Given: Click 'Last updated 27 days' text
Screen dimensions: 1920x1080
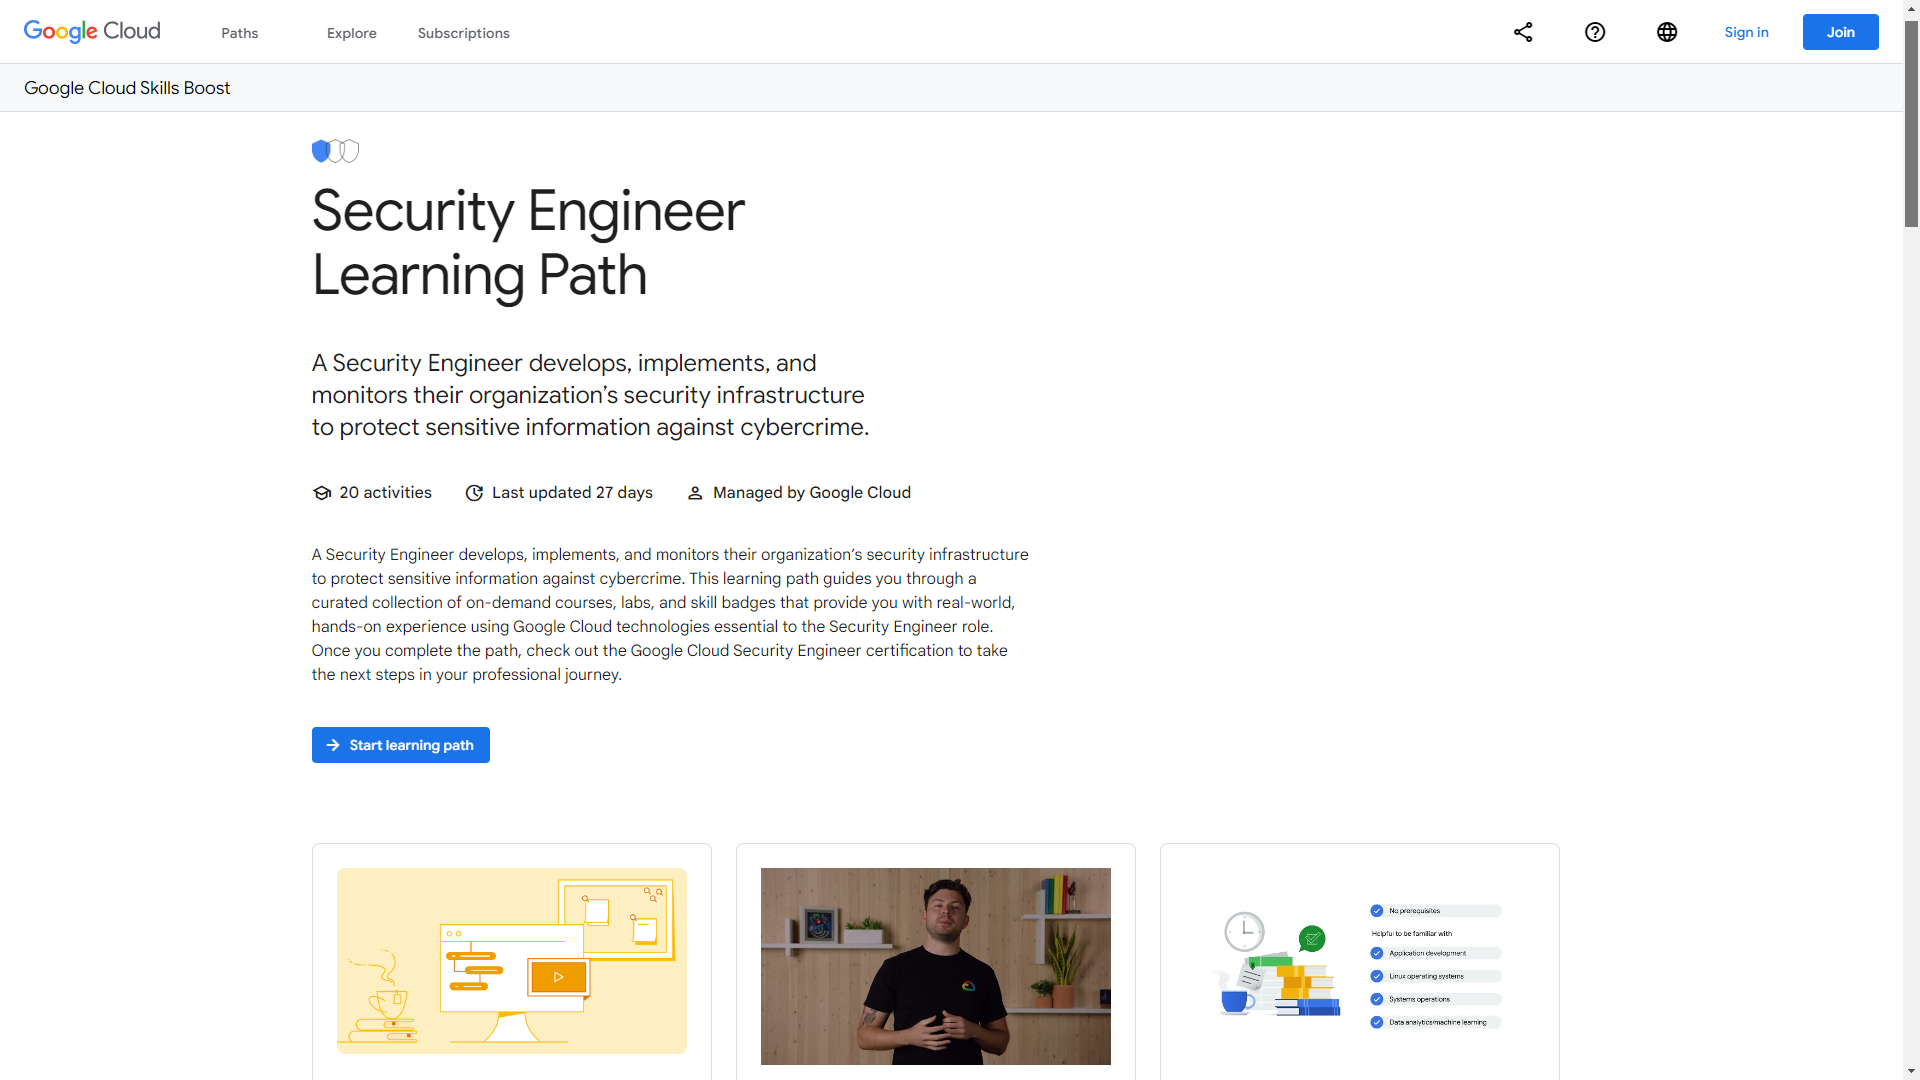Looking at the screenshot, I should coord(572,493).
